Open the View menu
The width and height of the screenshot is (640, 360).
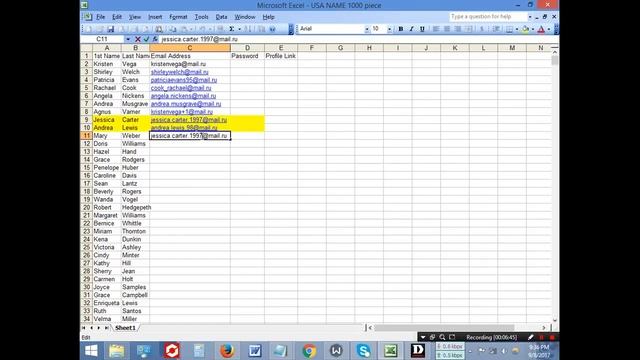(x=135, y=17)
